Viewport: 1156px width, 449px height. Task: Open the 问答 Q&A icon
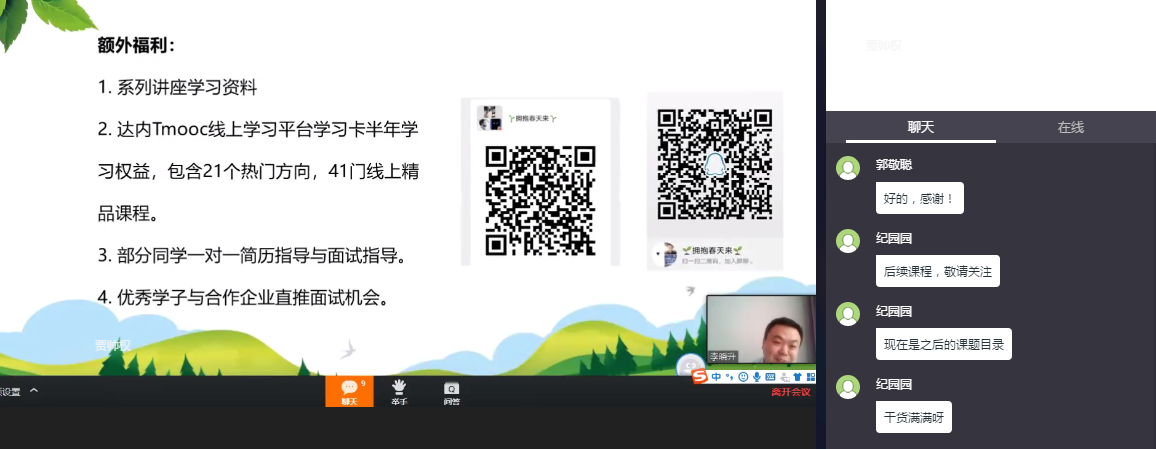point(451,392)
